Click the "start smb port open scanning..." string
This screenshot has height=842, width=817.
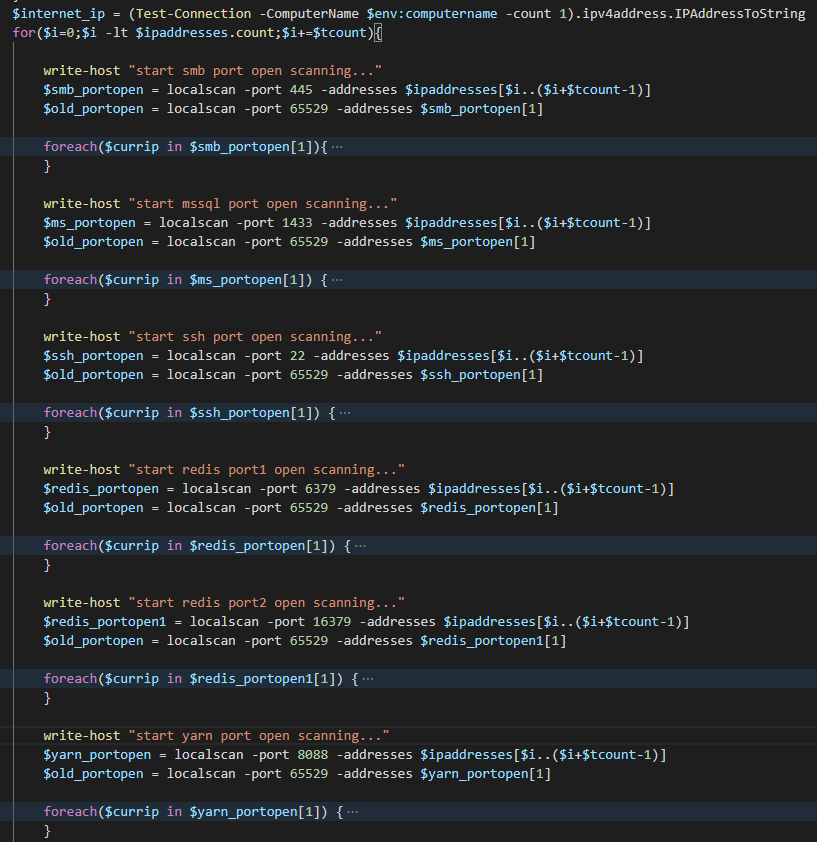coord(254,71)
